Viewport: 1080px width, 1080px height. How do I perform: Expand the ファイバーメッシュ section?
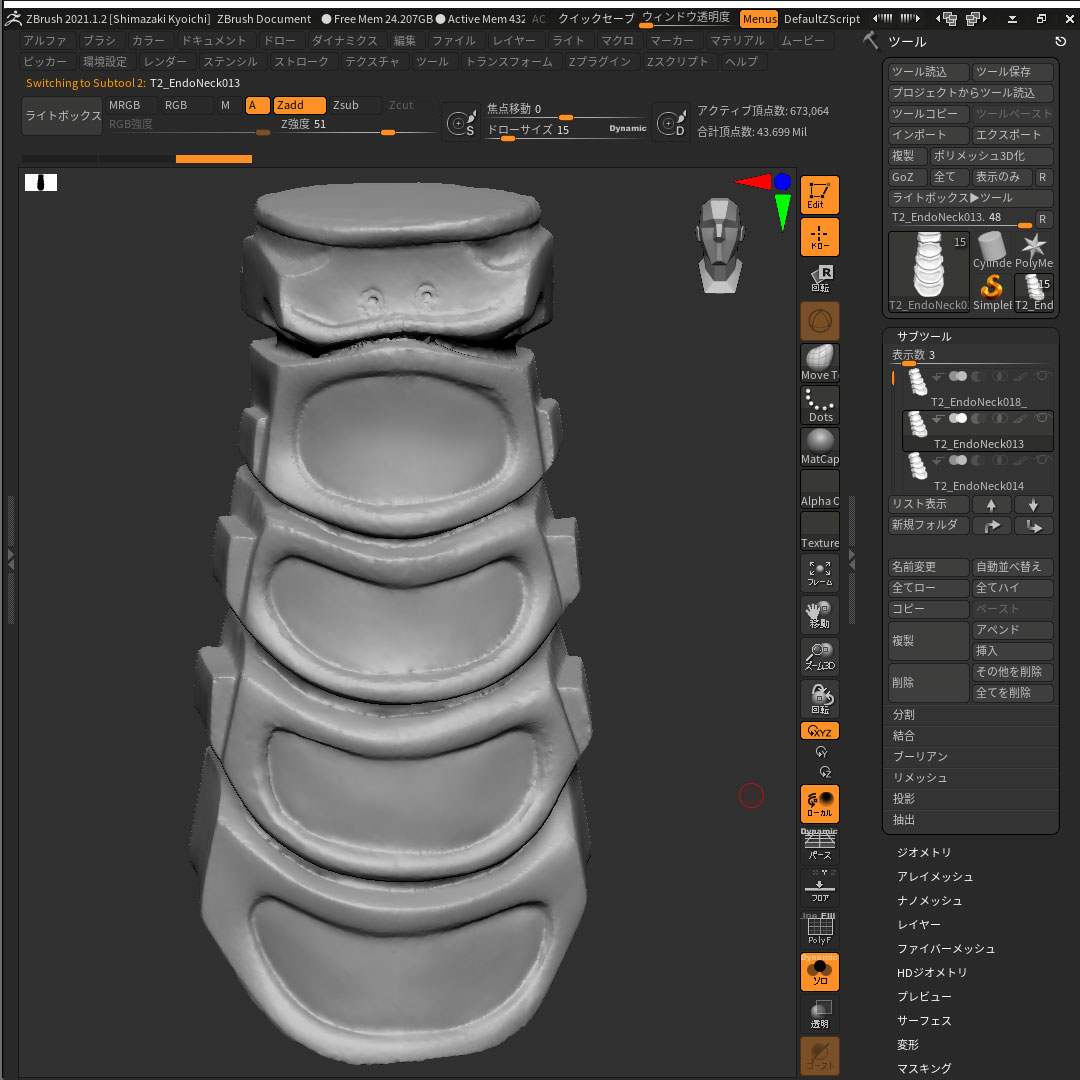tap(946, 949)
